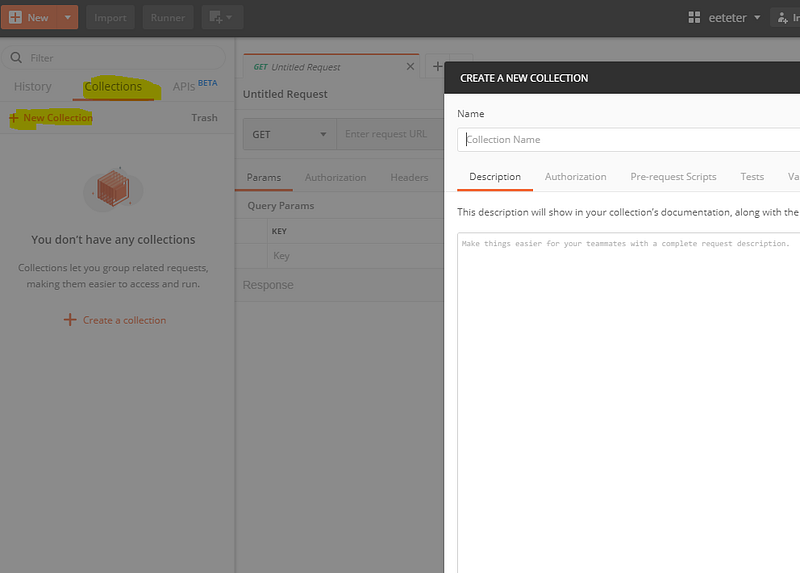The width and height of the screenshot is (800, 573).
Task: Select the Params tab in request
Action: click(264, 178)
